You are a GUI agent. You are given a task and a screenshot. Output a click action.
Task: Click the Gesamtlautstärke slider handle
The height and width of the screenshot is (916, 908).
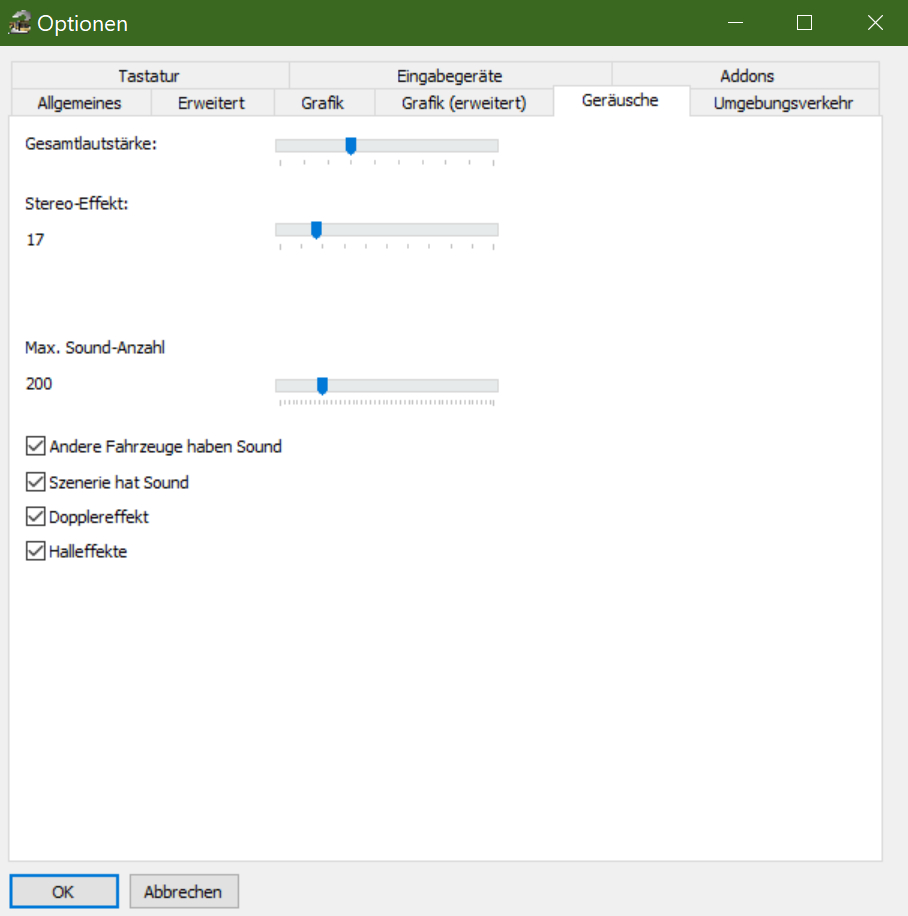351,146
